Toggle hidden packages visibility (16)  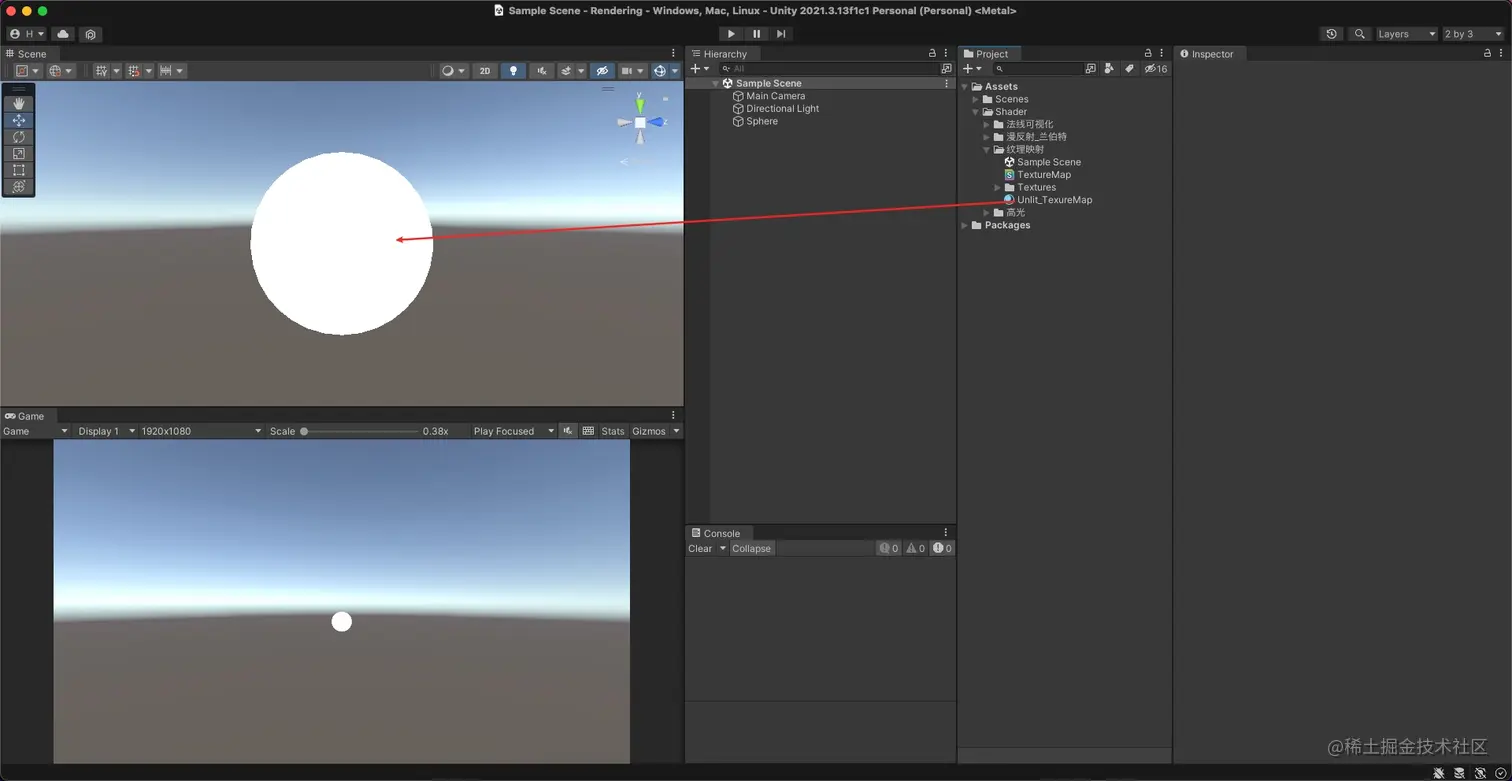1156,69
